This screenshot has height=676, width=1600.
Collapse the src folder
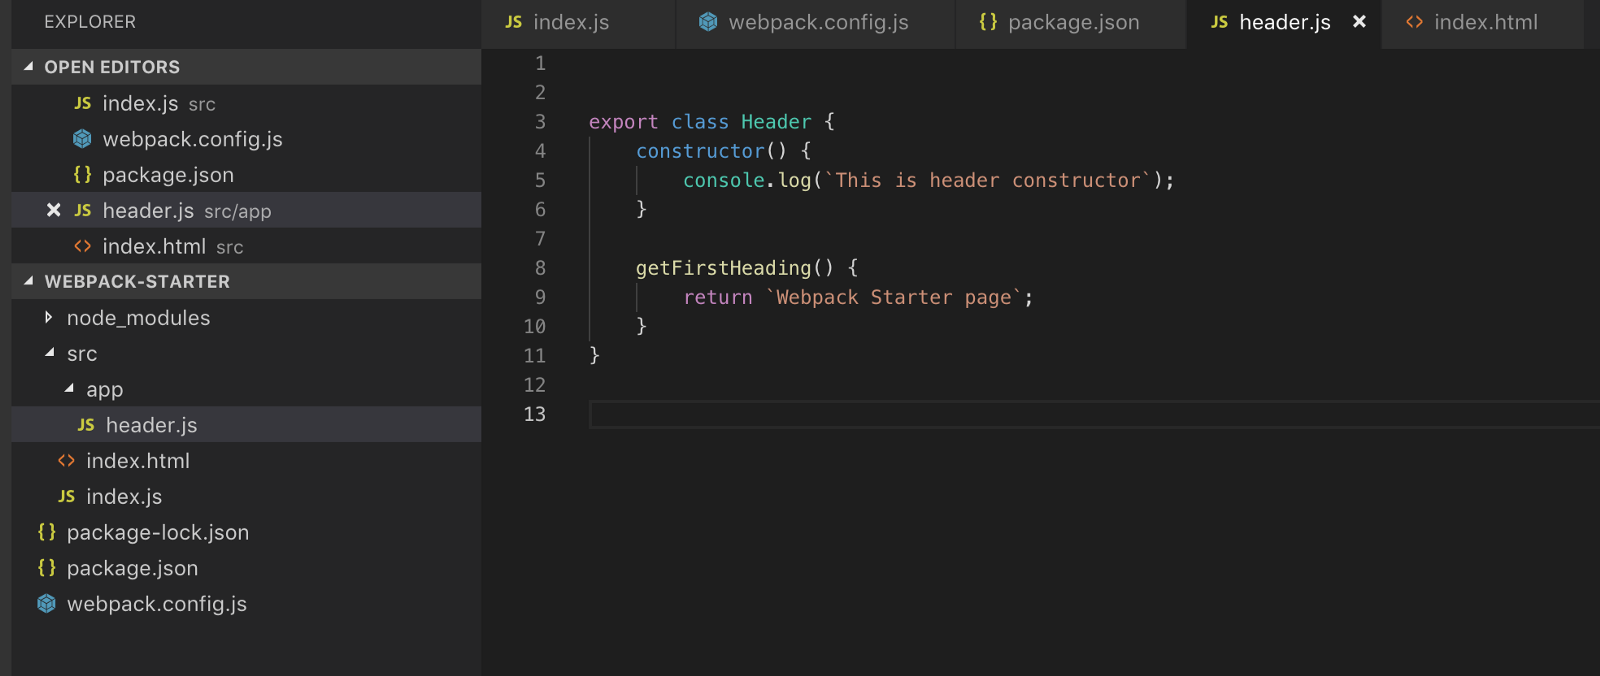pyautogui.click(x=49, y=353)
